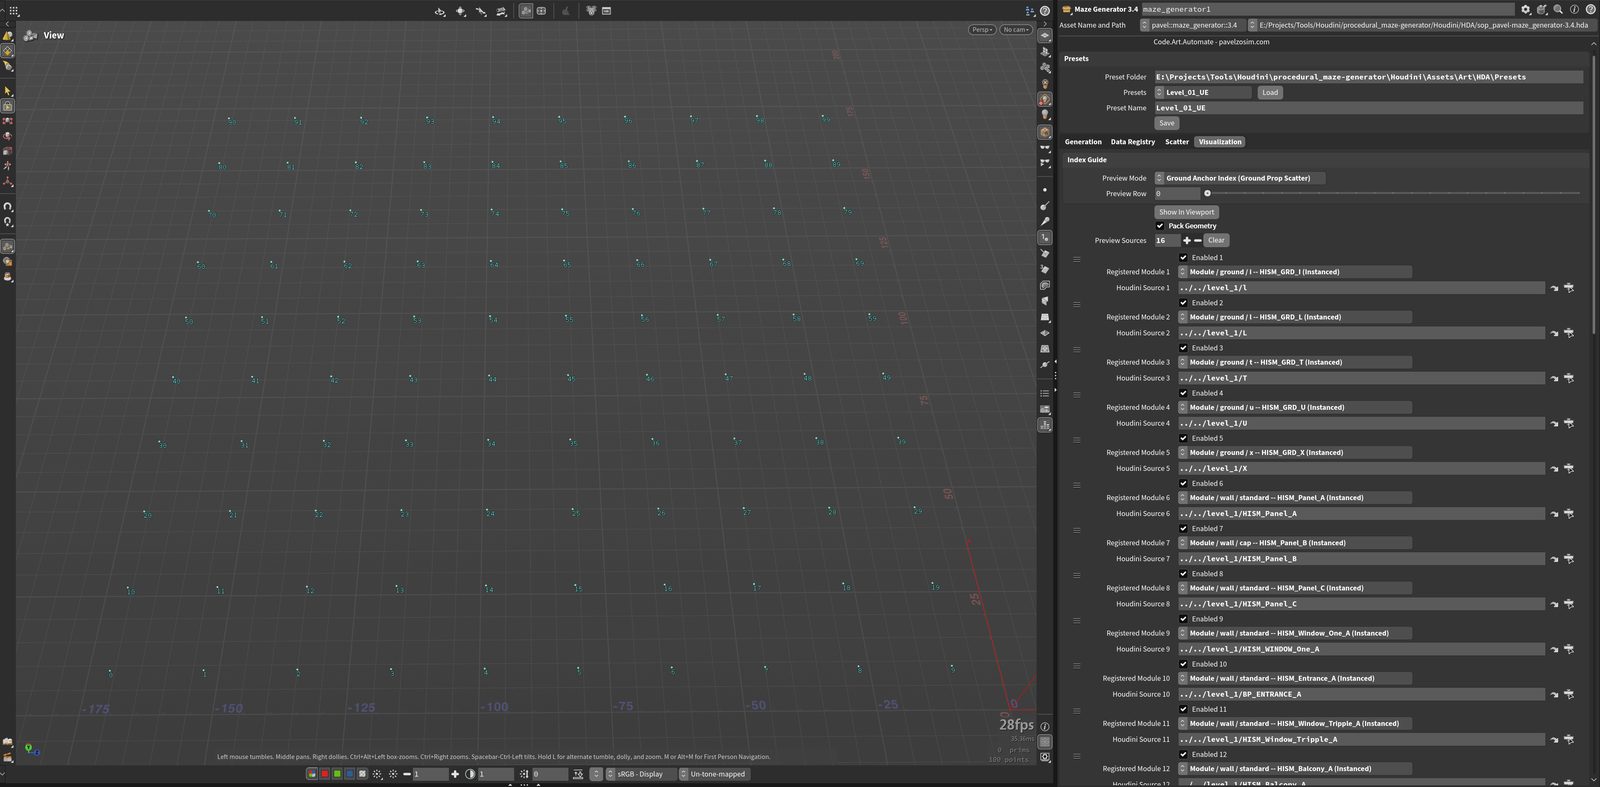Click the plus icon to add Preview Source
This screenshot has height=787, width=1600.
[1187, 240]
